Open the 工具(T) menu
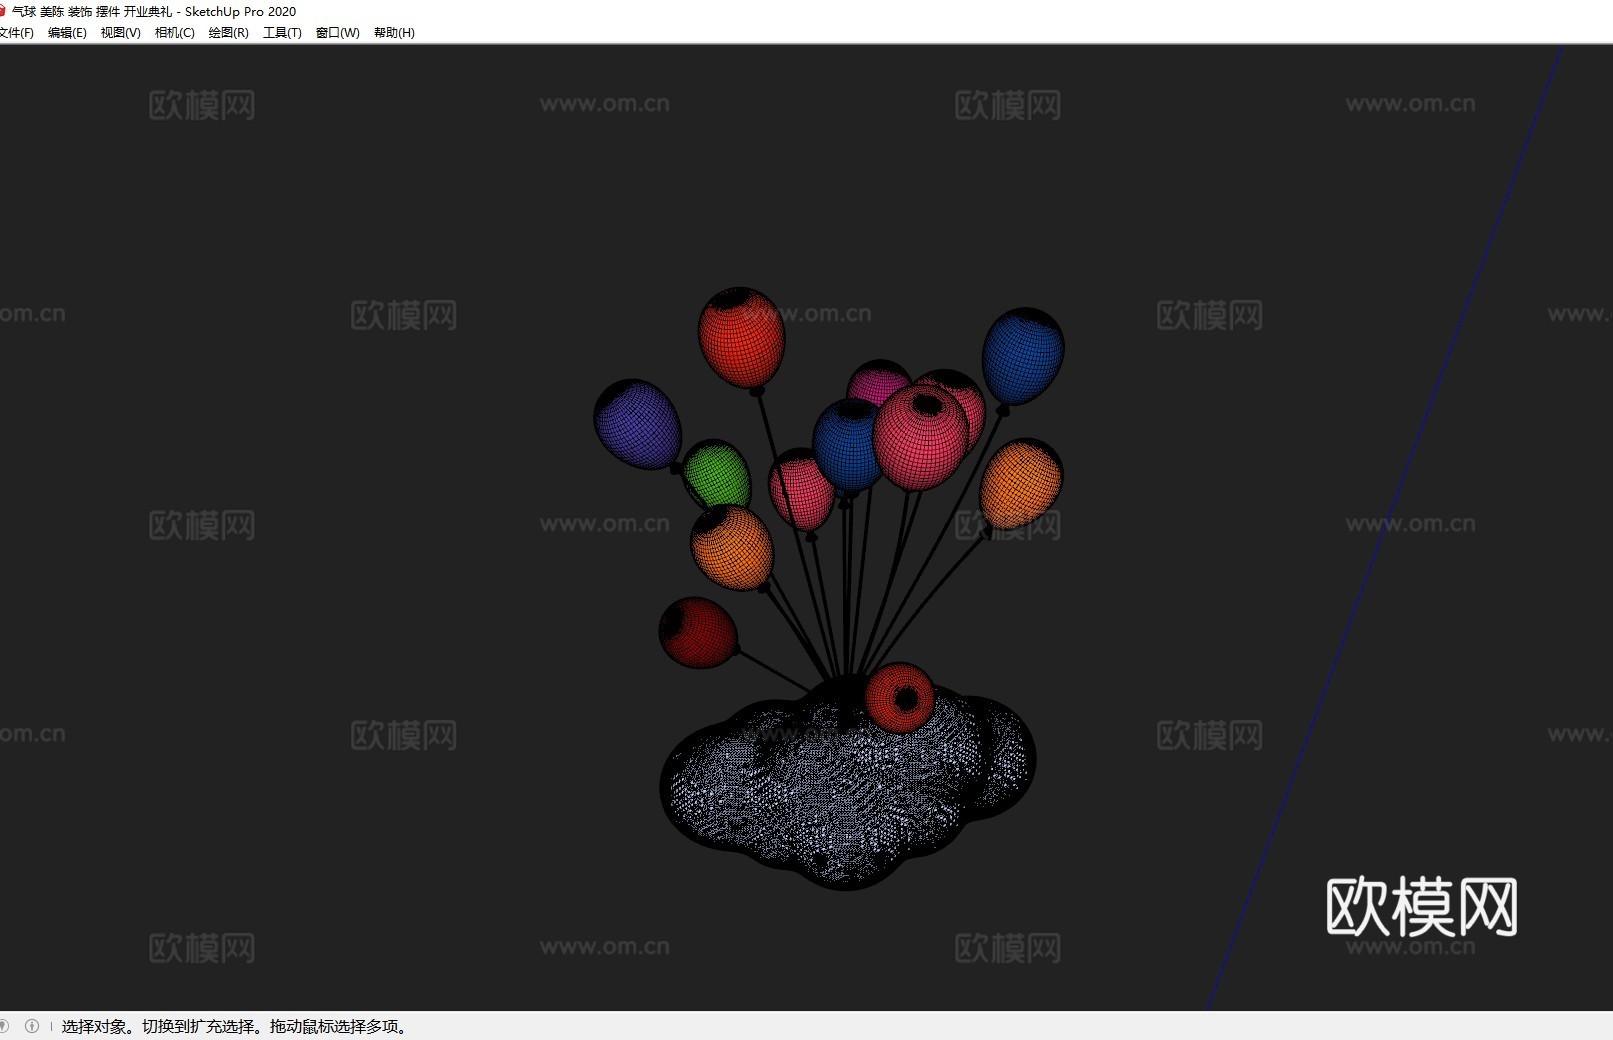 (282, 33)
